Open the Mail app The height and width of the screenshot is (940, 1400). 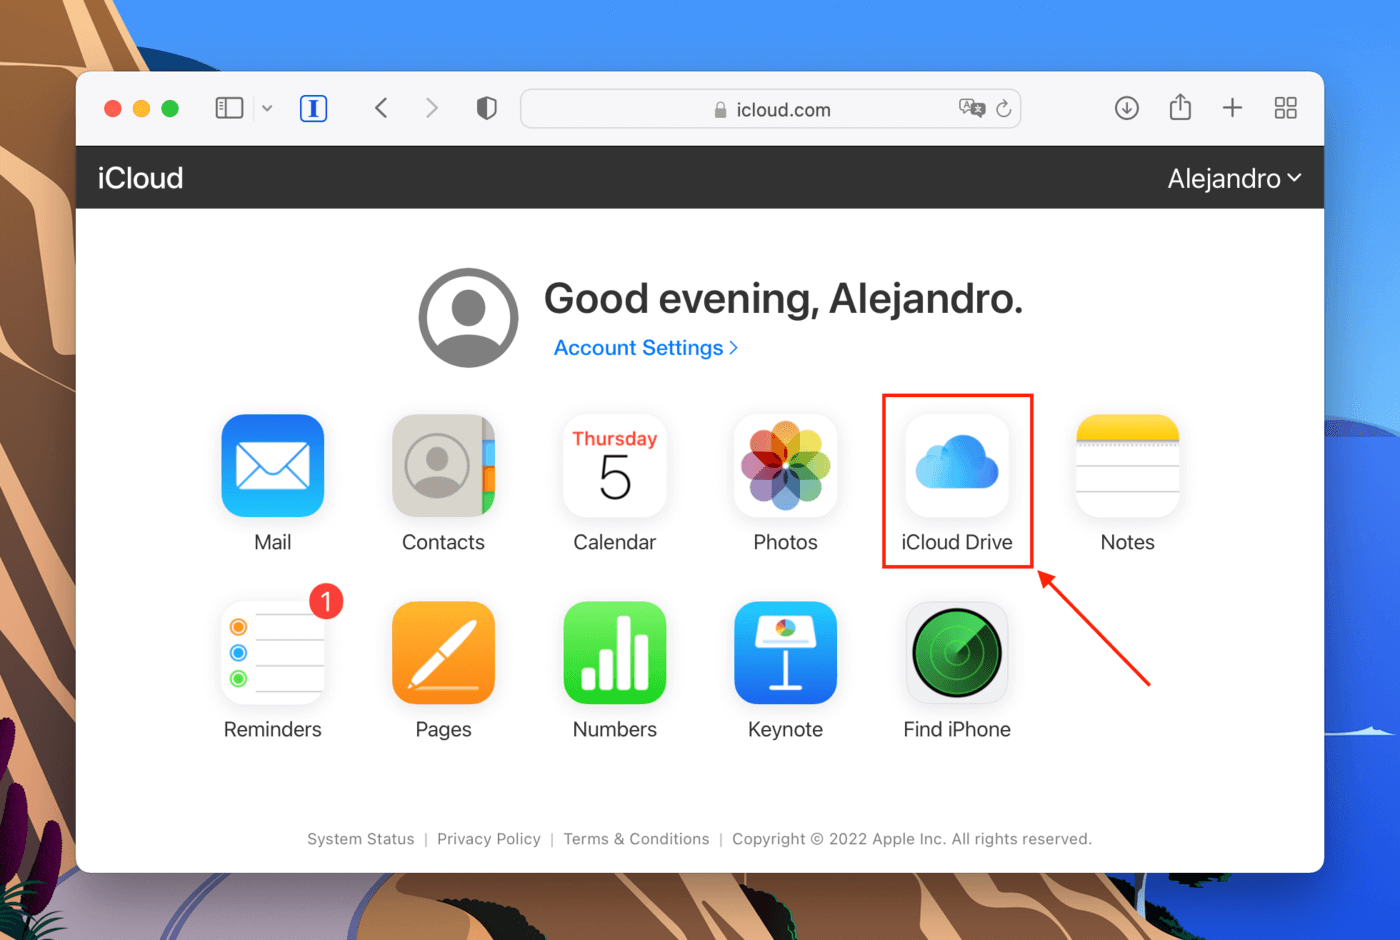pos(272,466)
